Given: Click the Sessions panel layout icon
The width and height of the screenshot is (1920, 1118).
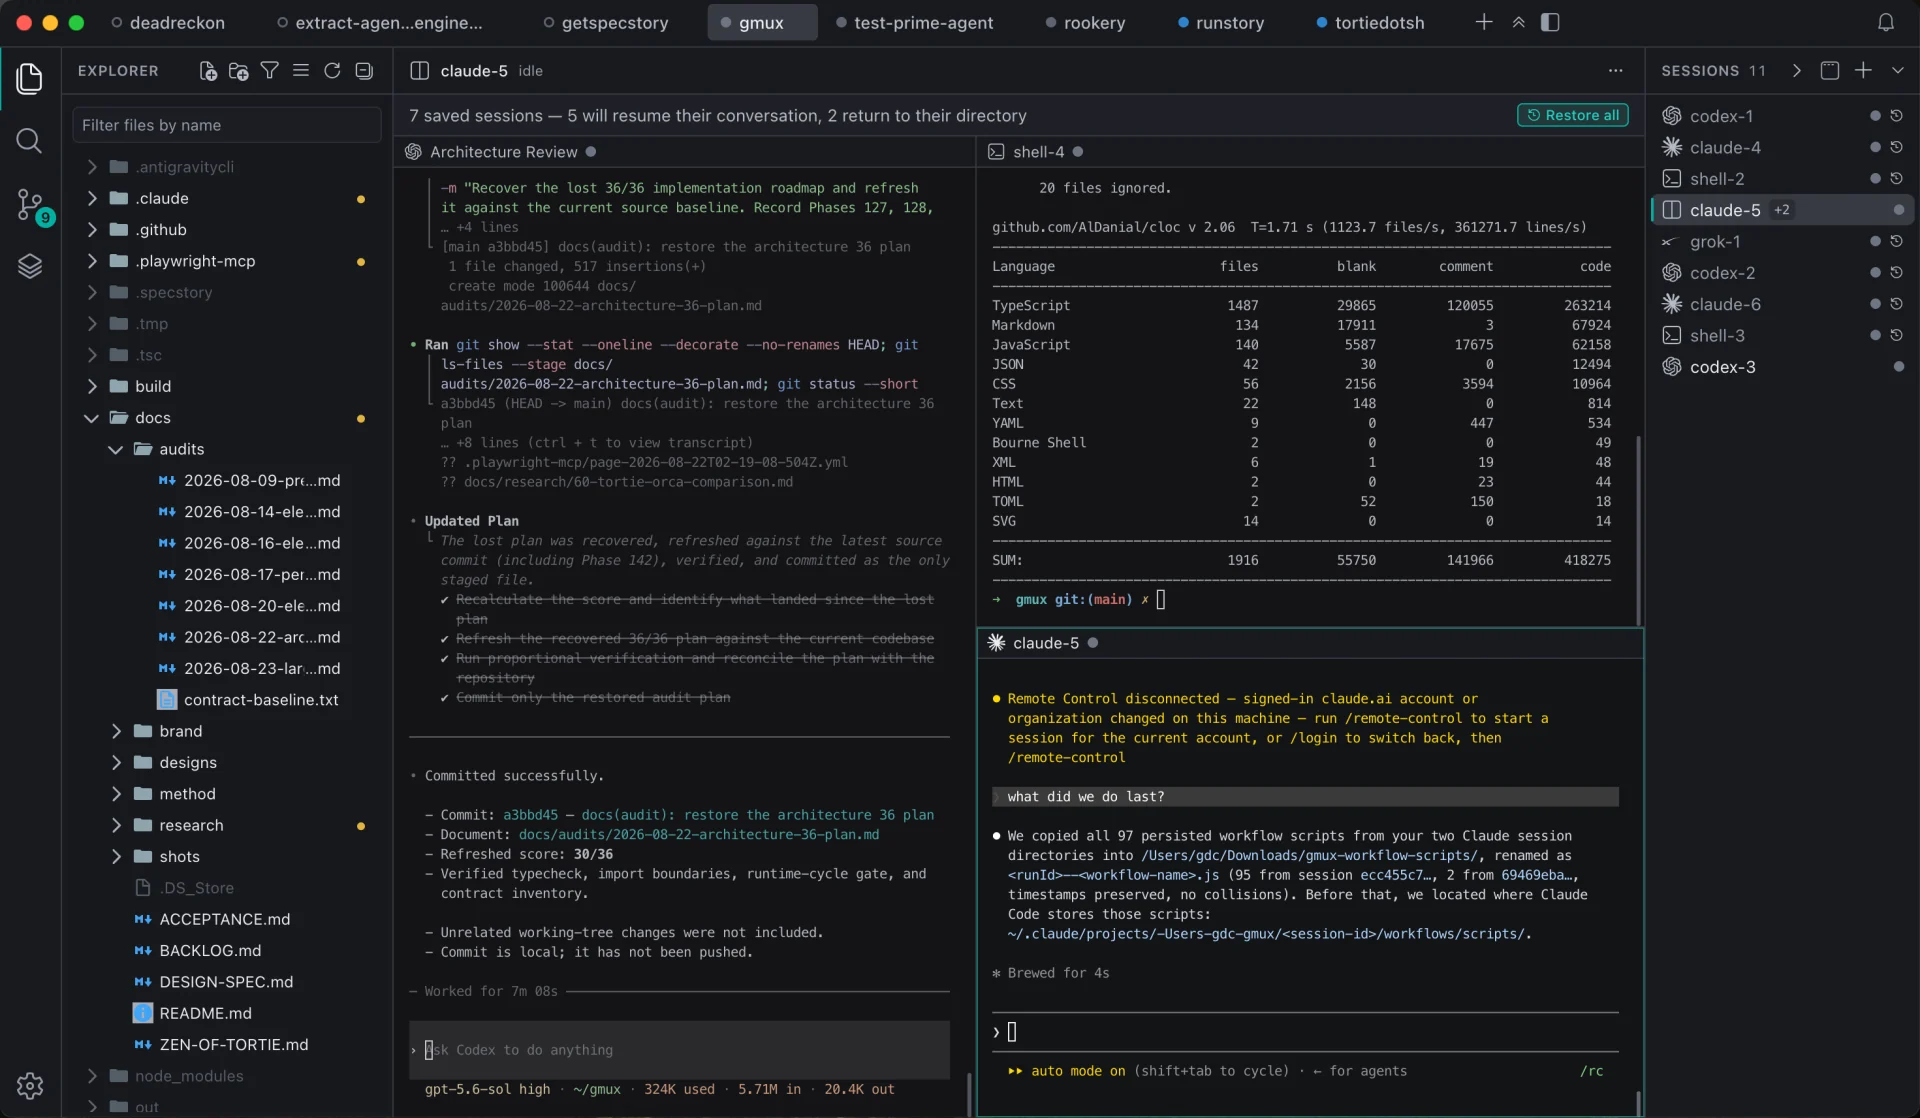Looking at the screenshot, I should [1829, 71].
